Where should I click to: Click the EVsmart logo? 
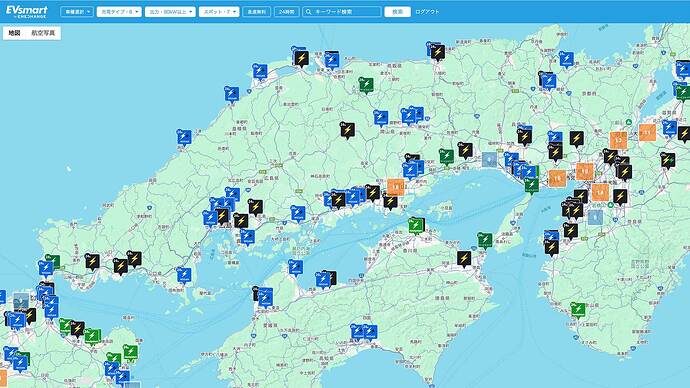(x=26, y=11)
